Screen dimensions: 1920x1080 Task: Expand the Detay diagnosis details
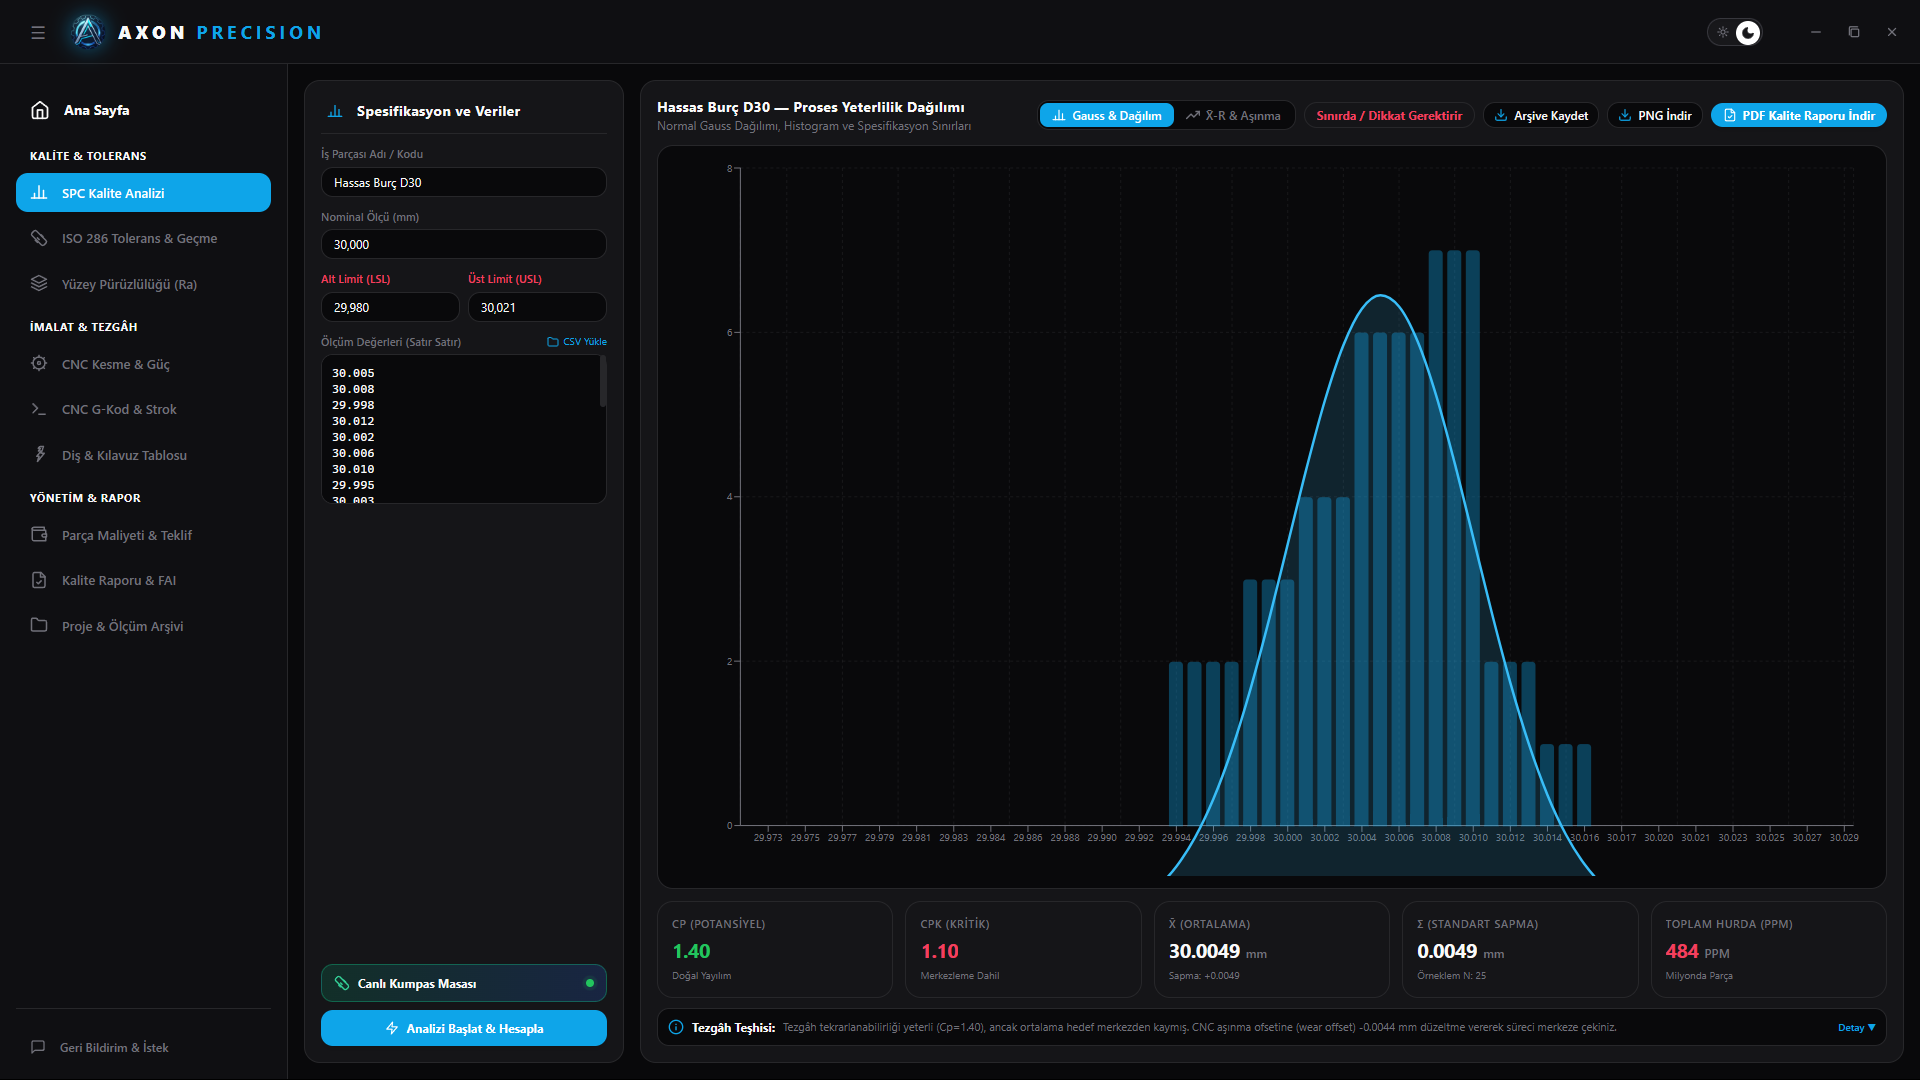[x=1856, y=1027]
